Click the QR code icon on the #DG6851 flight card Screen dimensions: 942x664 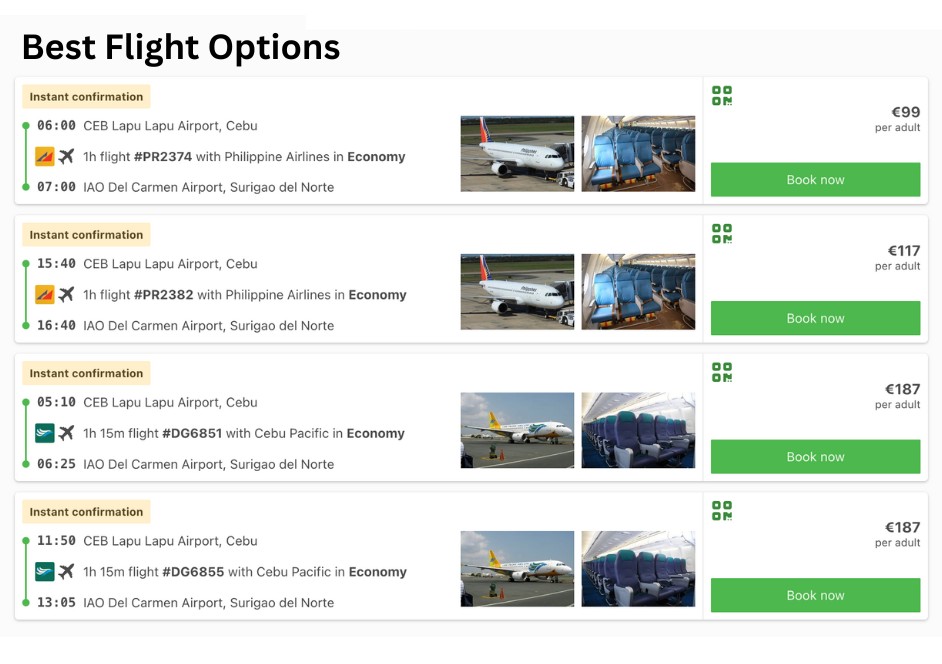tap(721, 372)
